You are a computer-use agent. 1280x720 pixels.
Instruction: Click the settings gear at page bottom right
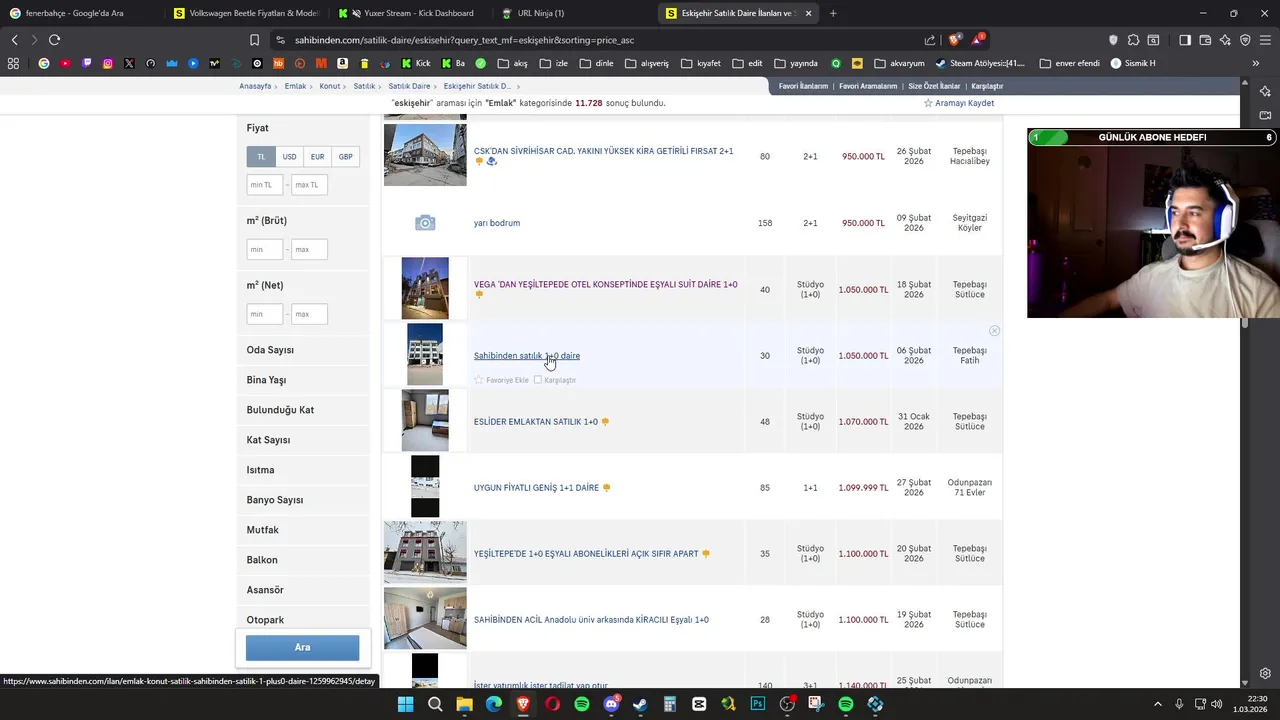1265,673
